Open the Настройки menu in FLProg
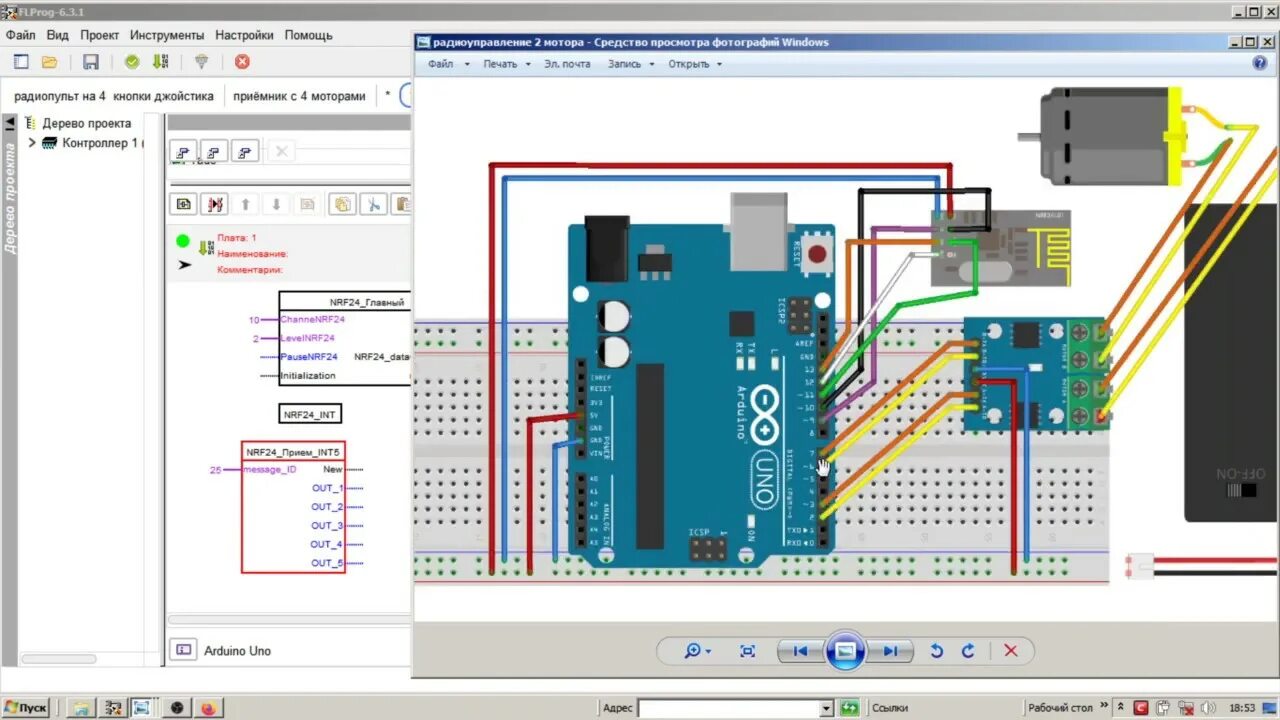The image size is (1280, 720). click(244, 35)
